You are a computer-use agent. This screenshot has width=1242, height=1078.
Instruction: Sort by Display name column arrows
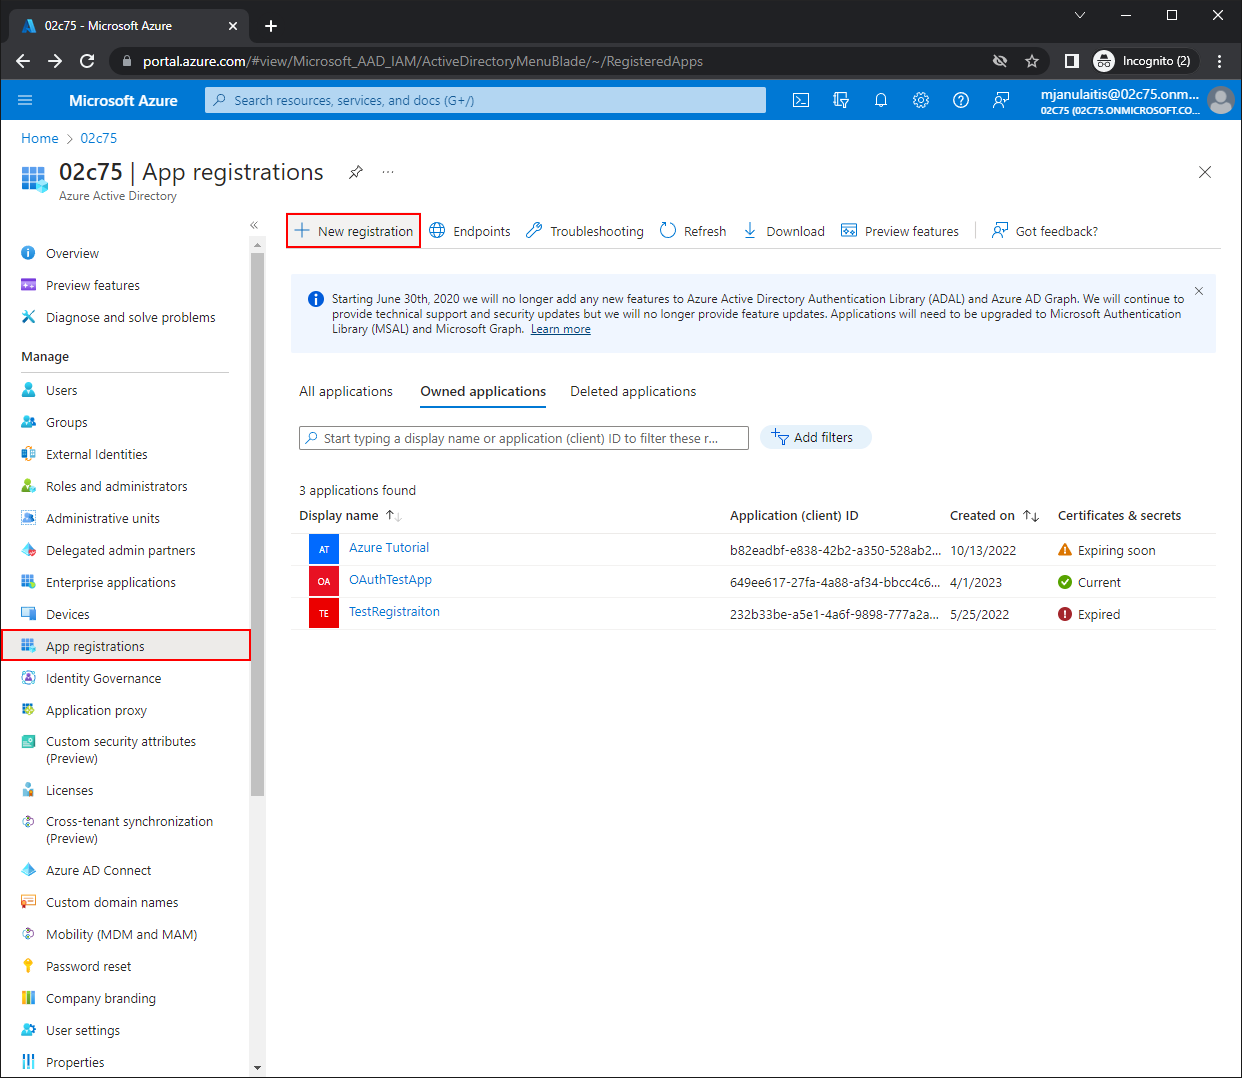[x=394, y=516]
